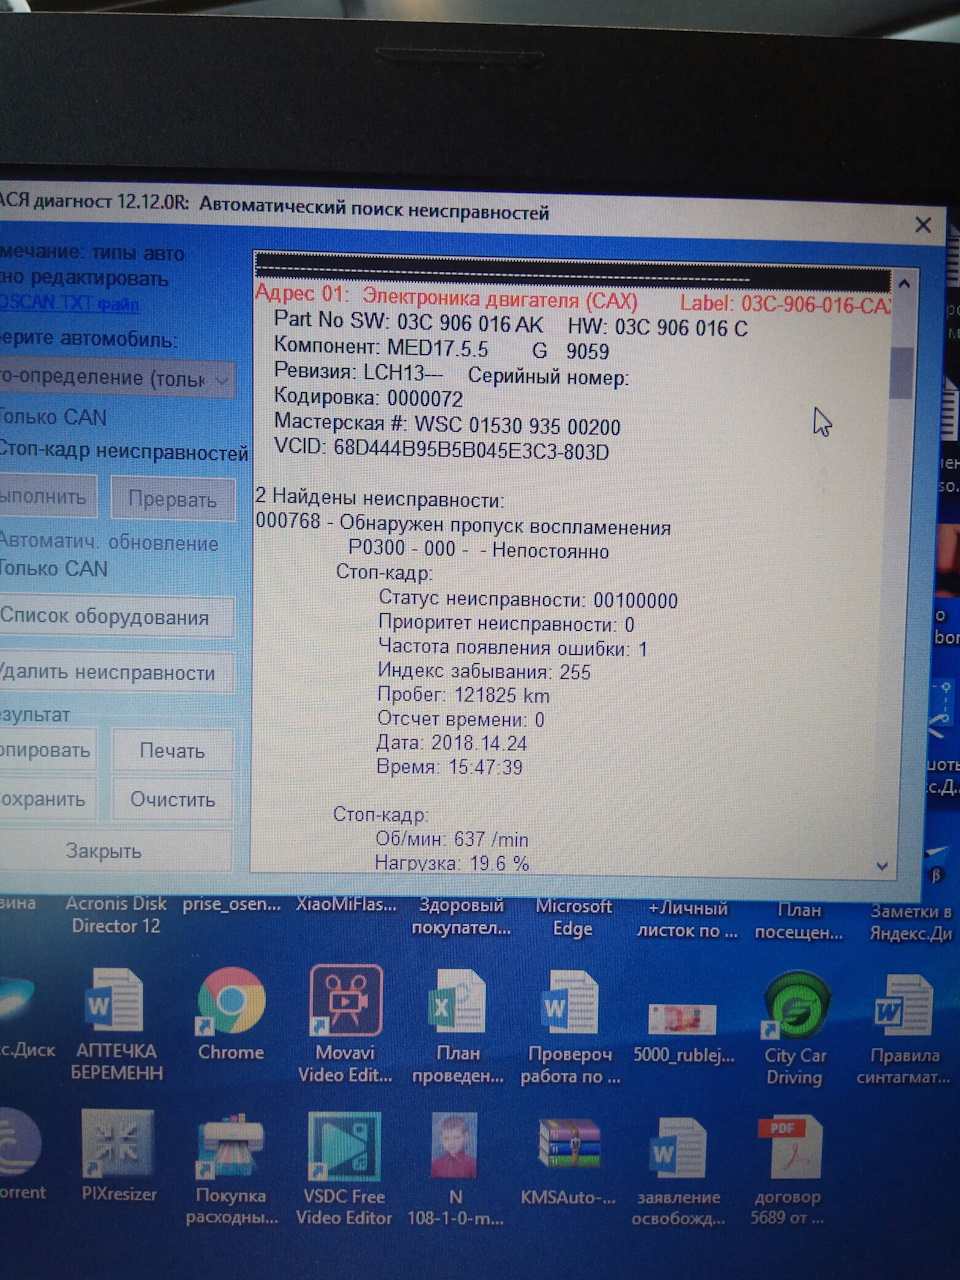Open the XiaoMiFlash desktop shortcut
The image size is (960, 1280).
click(346, 905)
